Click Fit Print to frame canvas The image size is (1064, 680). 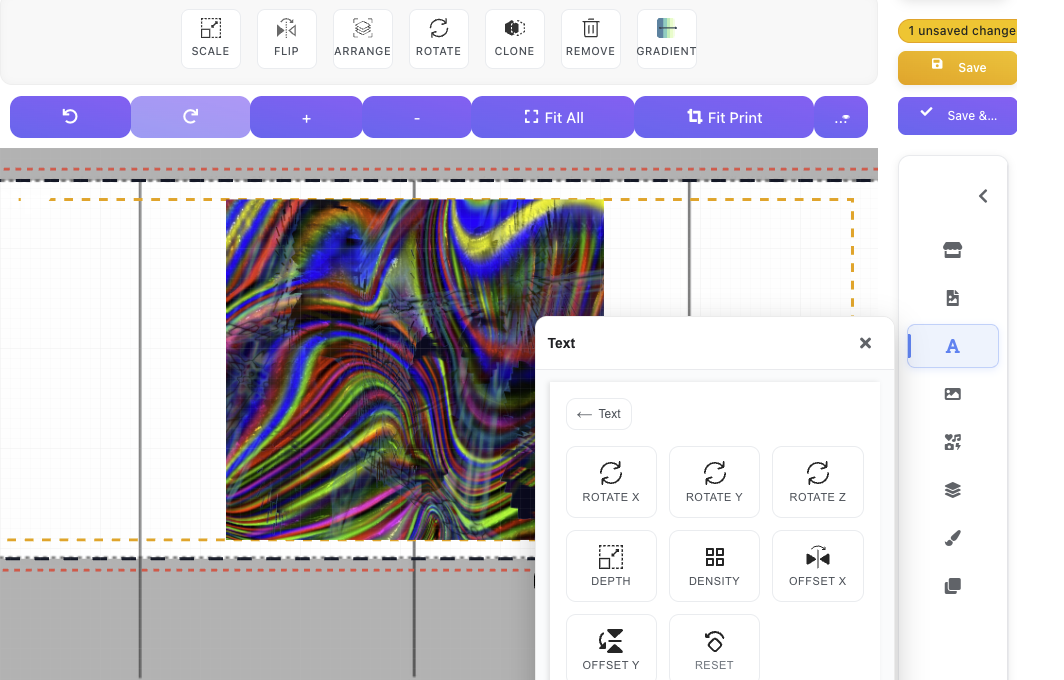click(x=724, y=117)
